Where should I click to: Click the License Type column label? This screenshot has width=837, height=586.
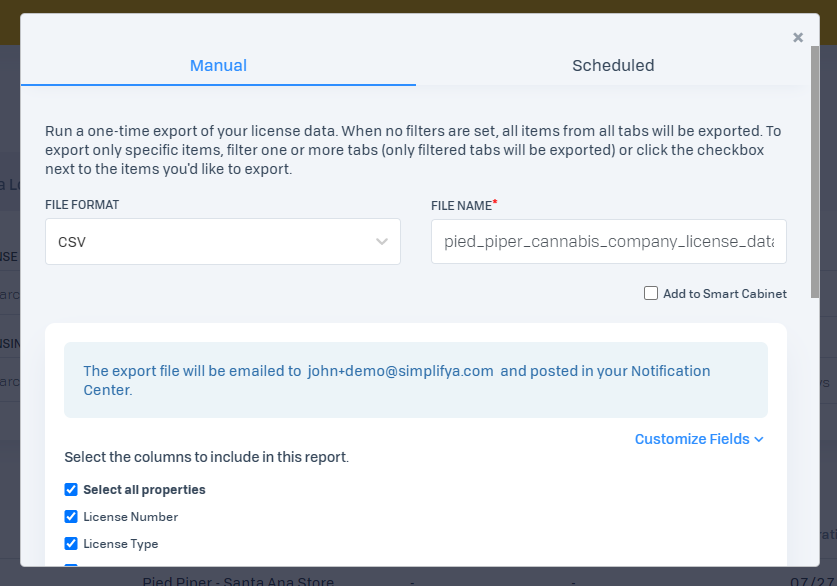point(120,544)
